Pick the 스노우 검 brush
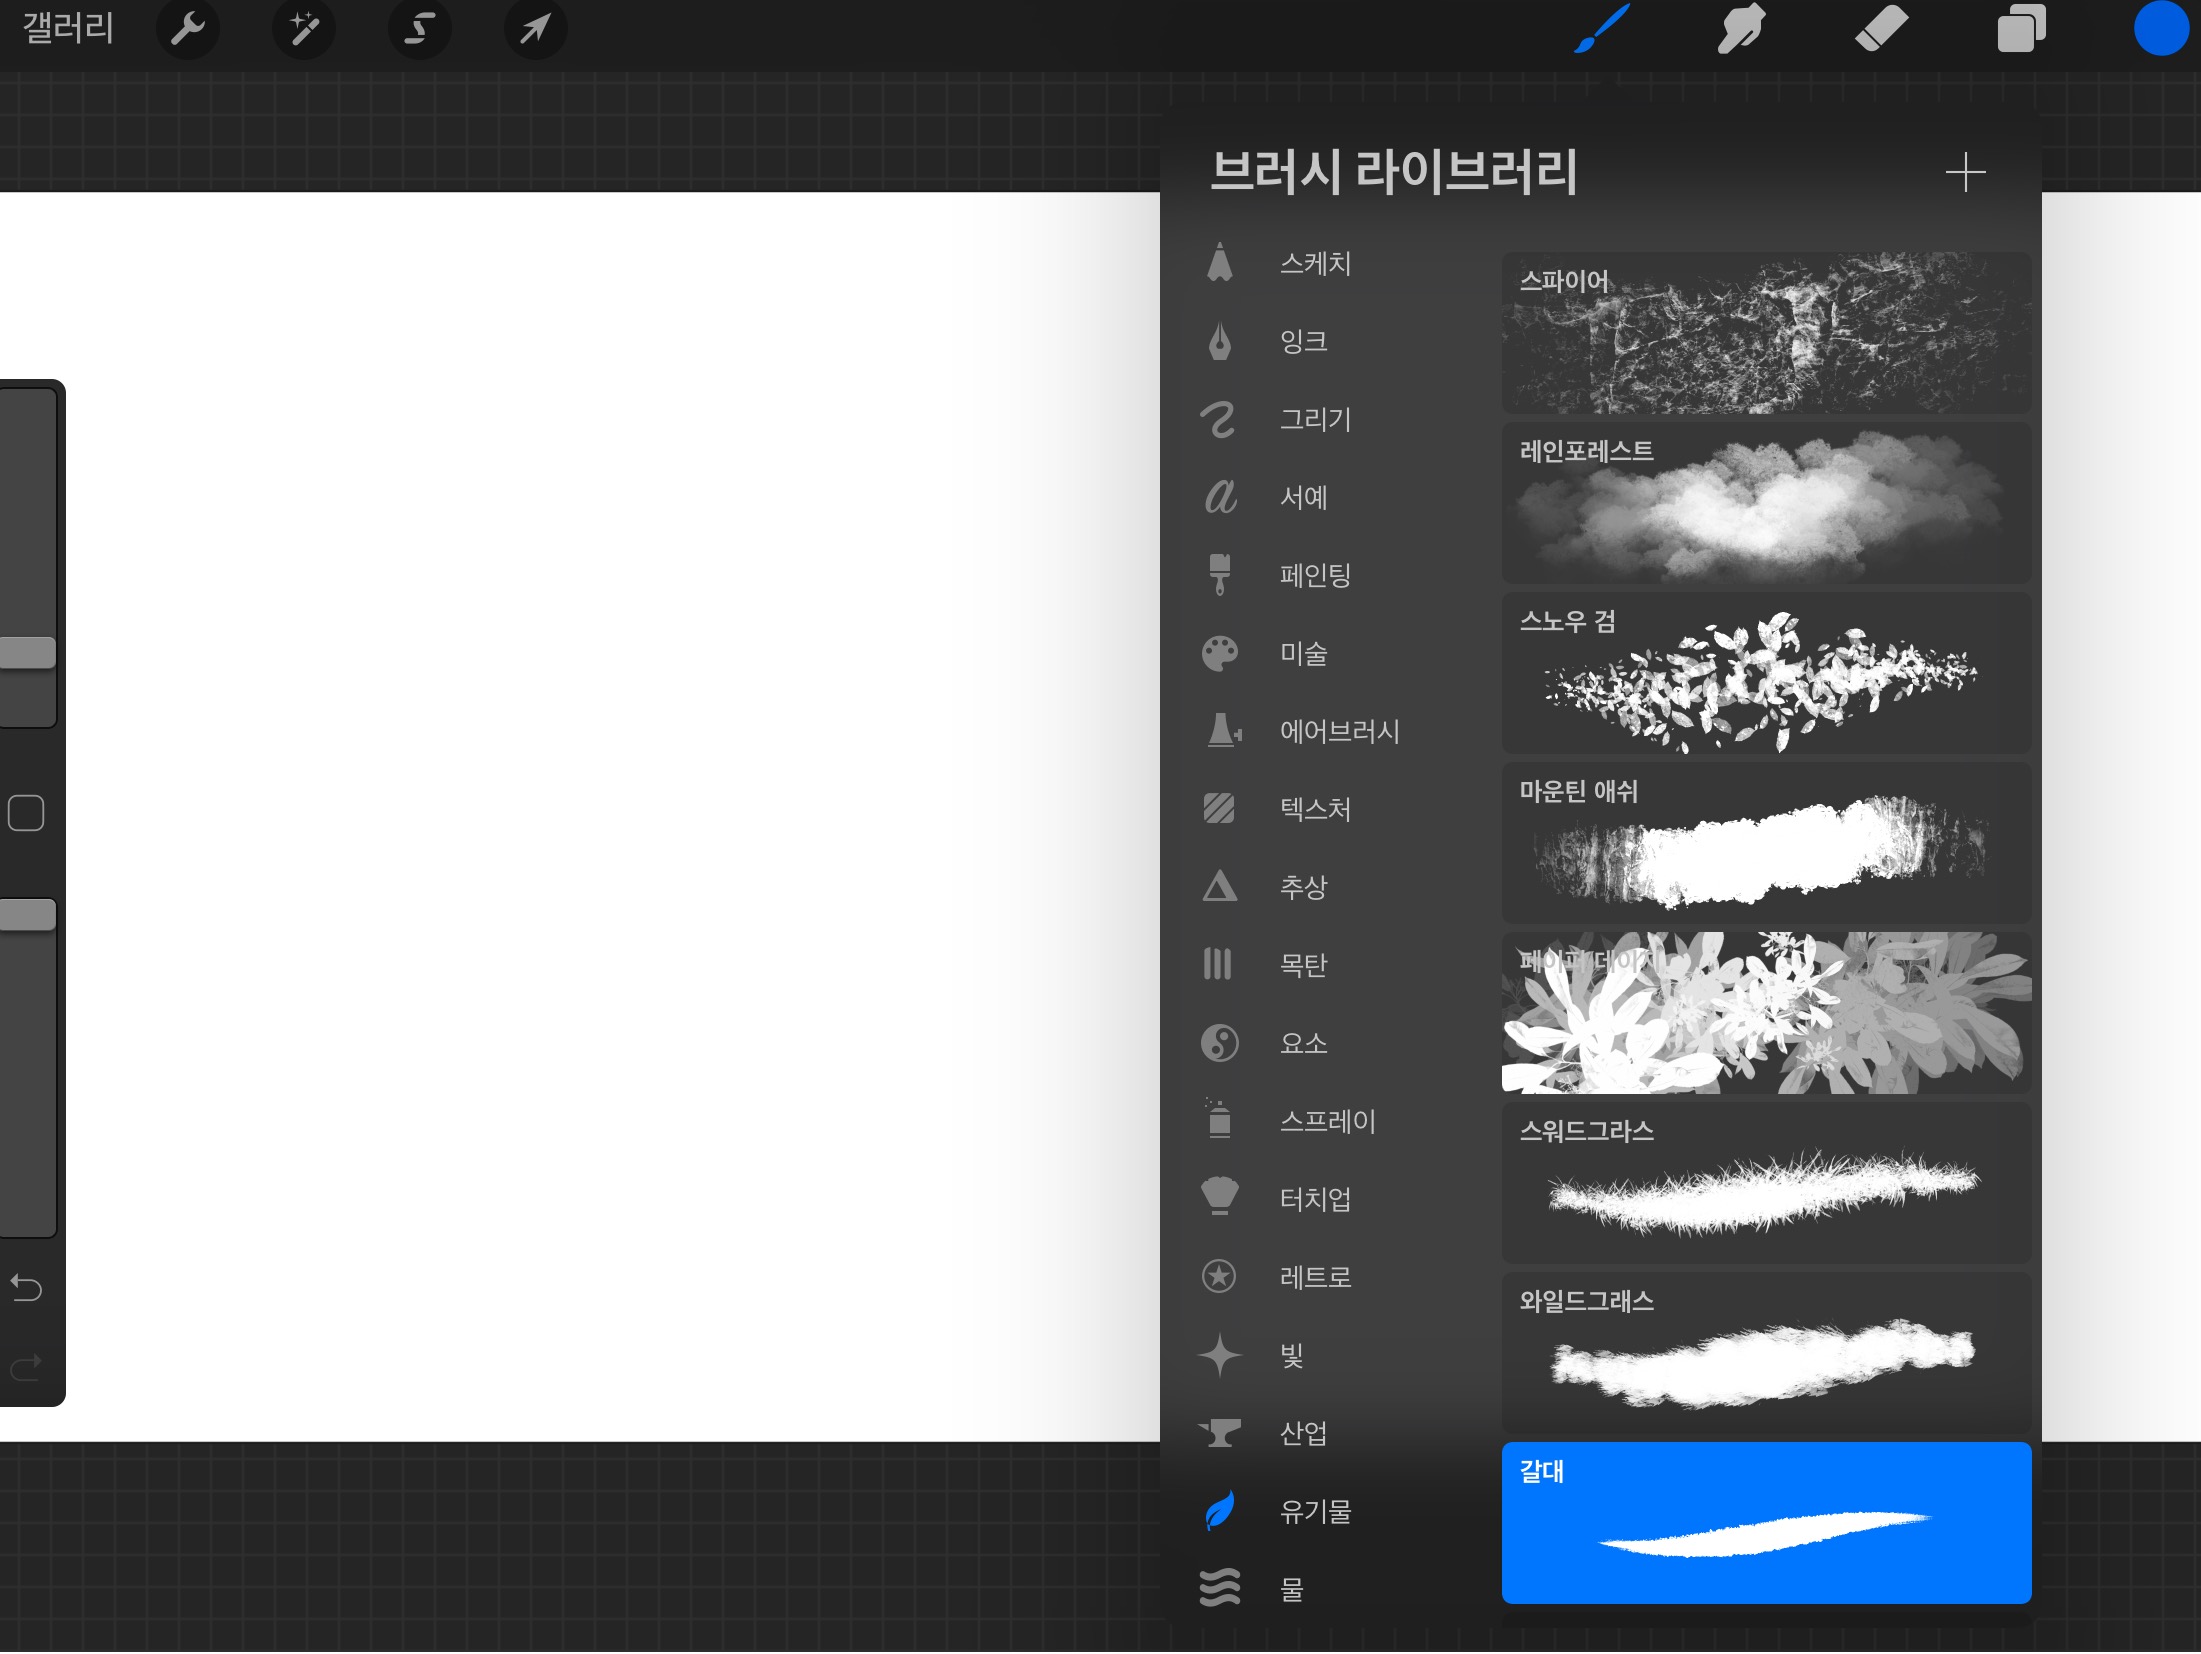 [1765, 674]
